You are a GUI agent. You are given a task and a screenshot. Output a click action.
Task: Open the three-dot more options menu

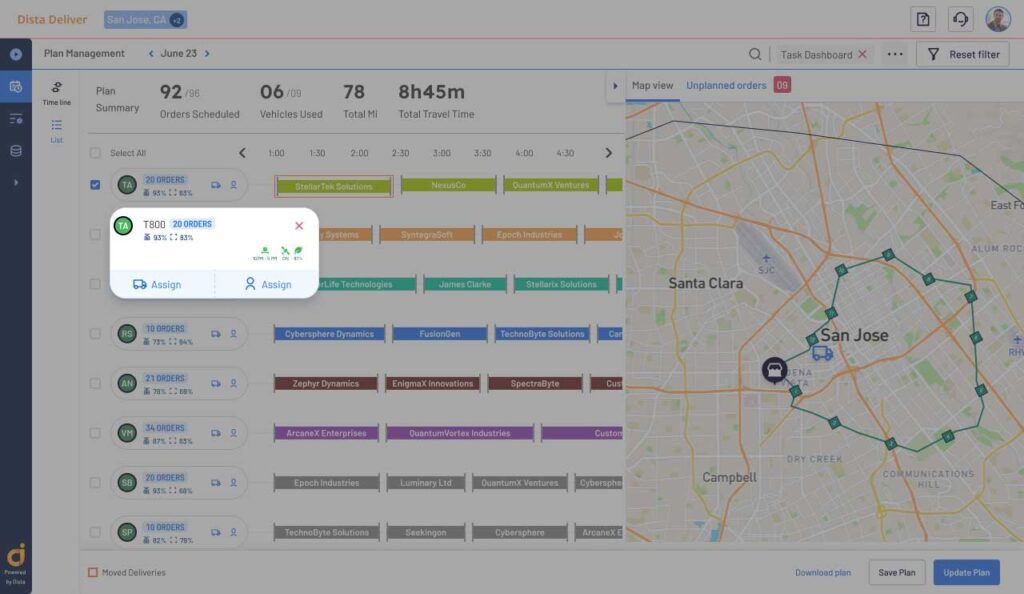895,54
